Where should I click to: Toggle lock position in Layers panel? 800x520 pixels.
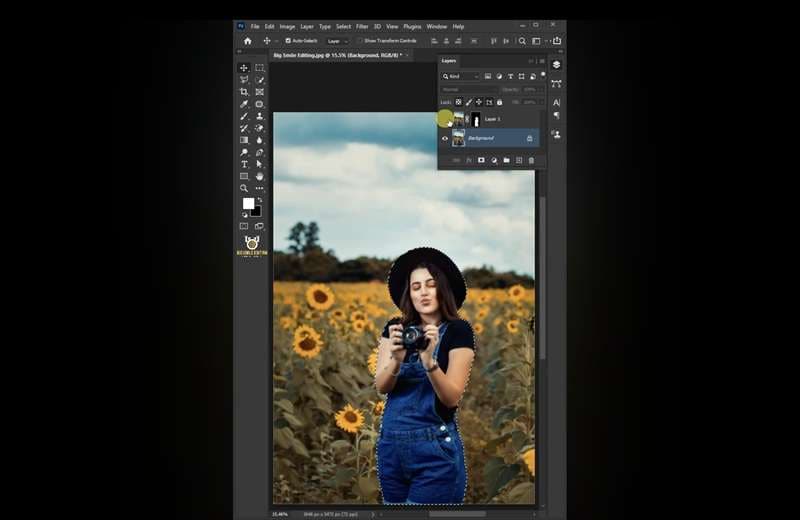coord(479,102)
